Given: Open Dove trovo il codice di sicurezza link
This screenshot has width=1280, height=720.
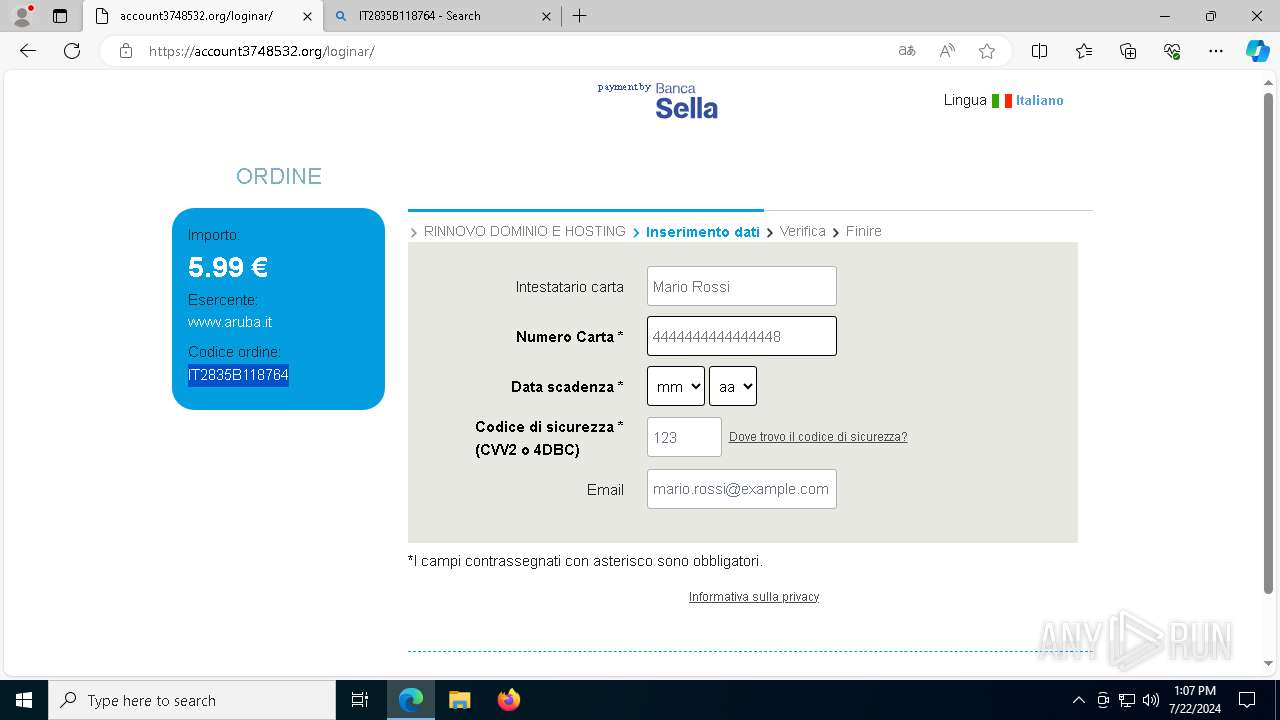Looking at the screenshot, I should tap(818, 437).
